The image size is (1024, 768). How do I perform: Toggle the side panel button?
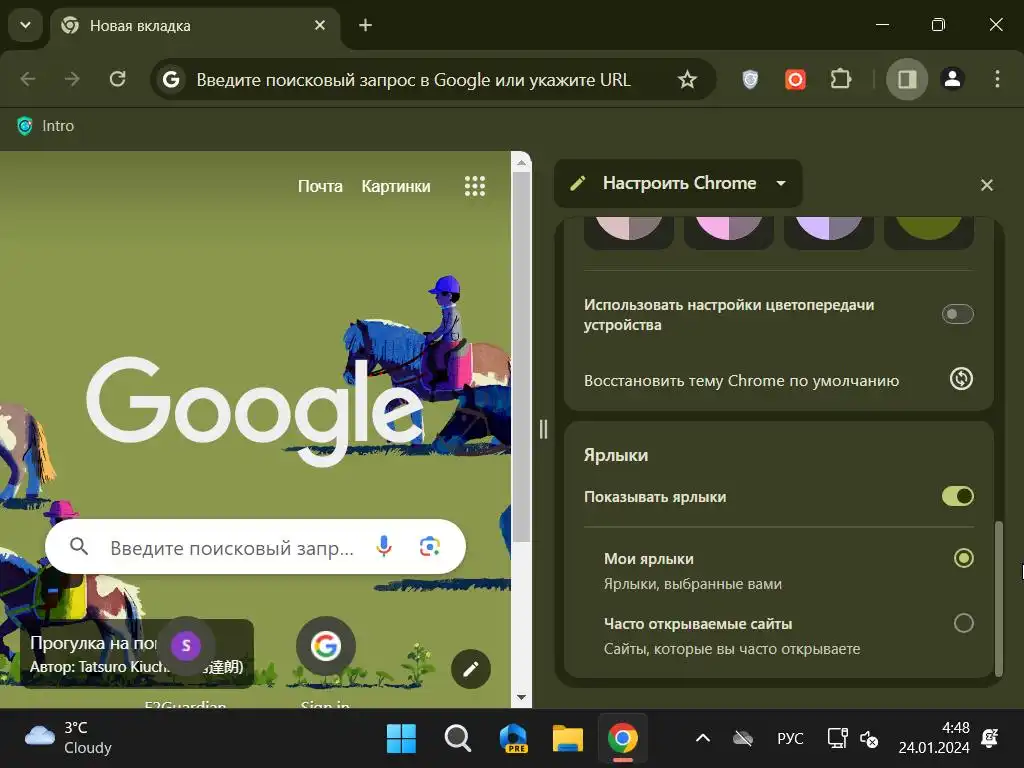click(x=906, y=80)
